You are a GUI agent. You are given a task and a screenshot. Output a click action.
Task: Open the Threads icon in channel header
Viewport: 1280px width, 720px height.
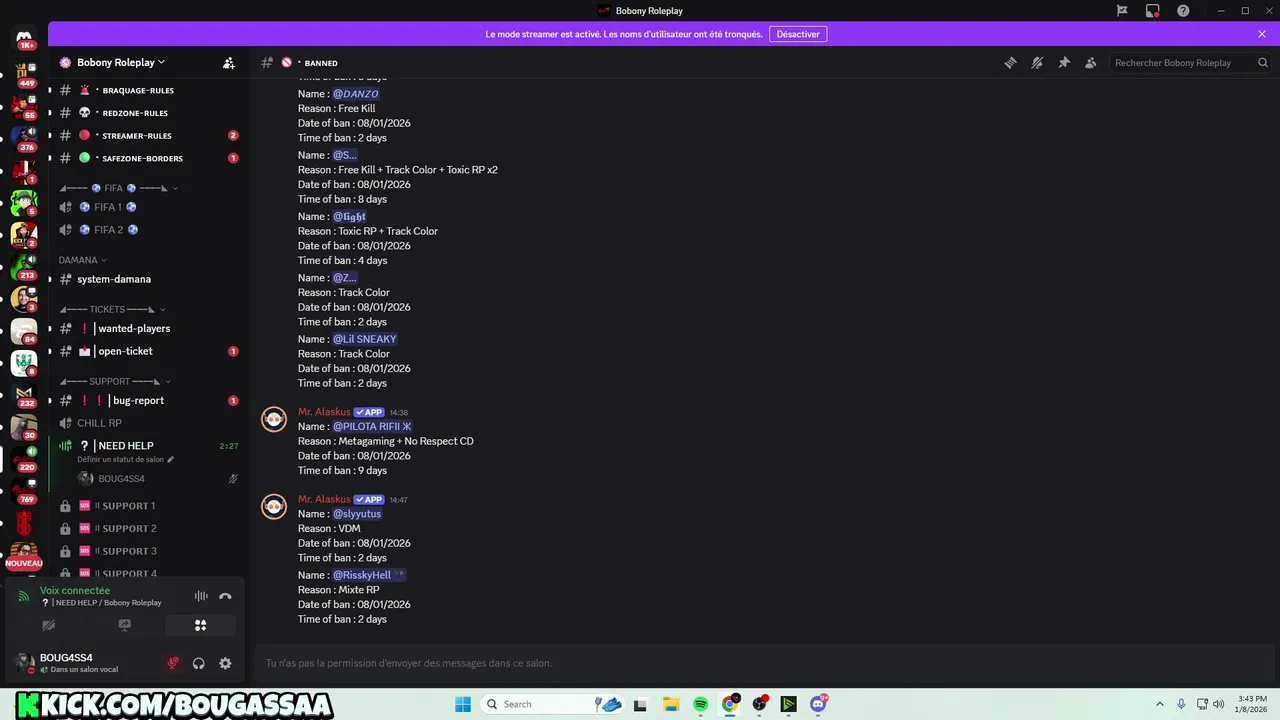(x=1010, y=62)
